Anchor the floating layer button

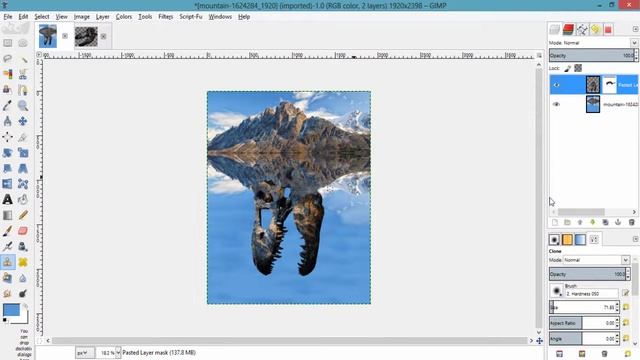[x=618, y=222]
